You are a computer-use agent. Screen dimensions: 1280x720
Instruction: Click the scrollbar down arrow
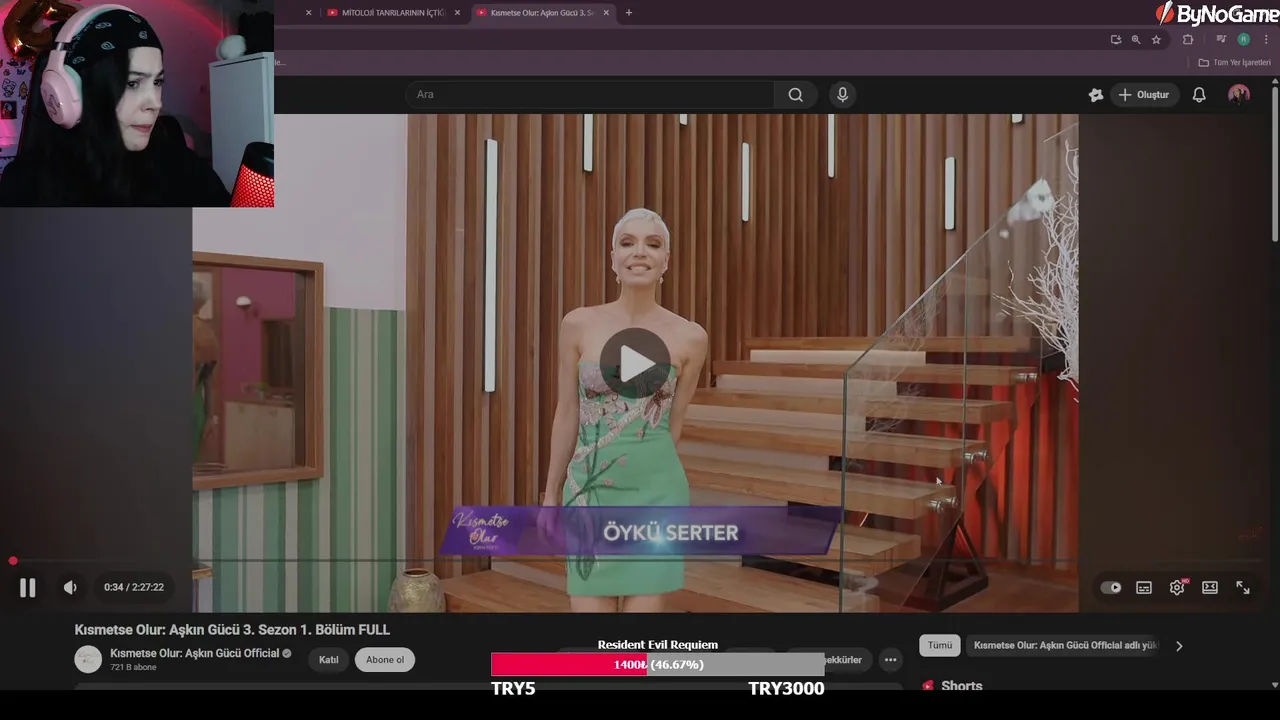tap(1274, 686)
